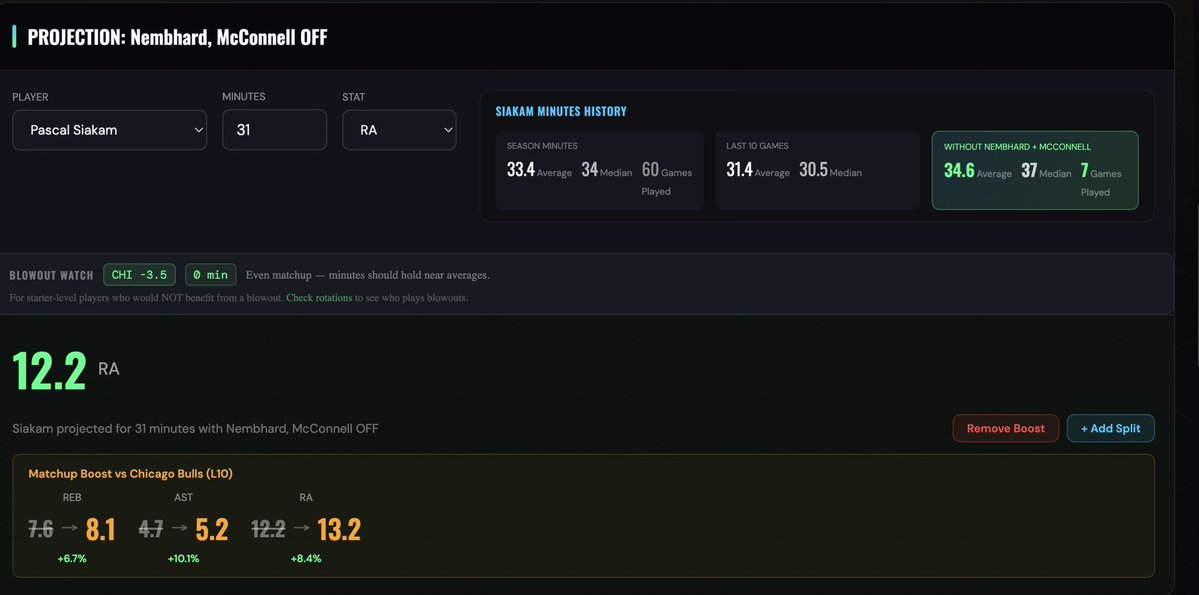Click the Matchup Boost vs Chicago Bulls (L10) heading

click(131, 474)
